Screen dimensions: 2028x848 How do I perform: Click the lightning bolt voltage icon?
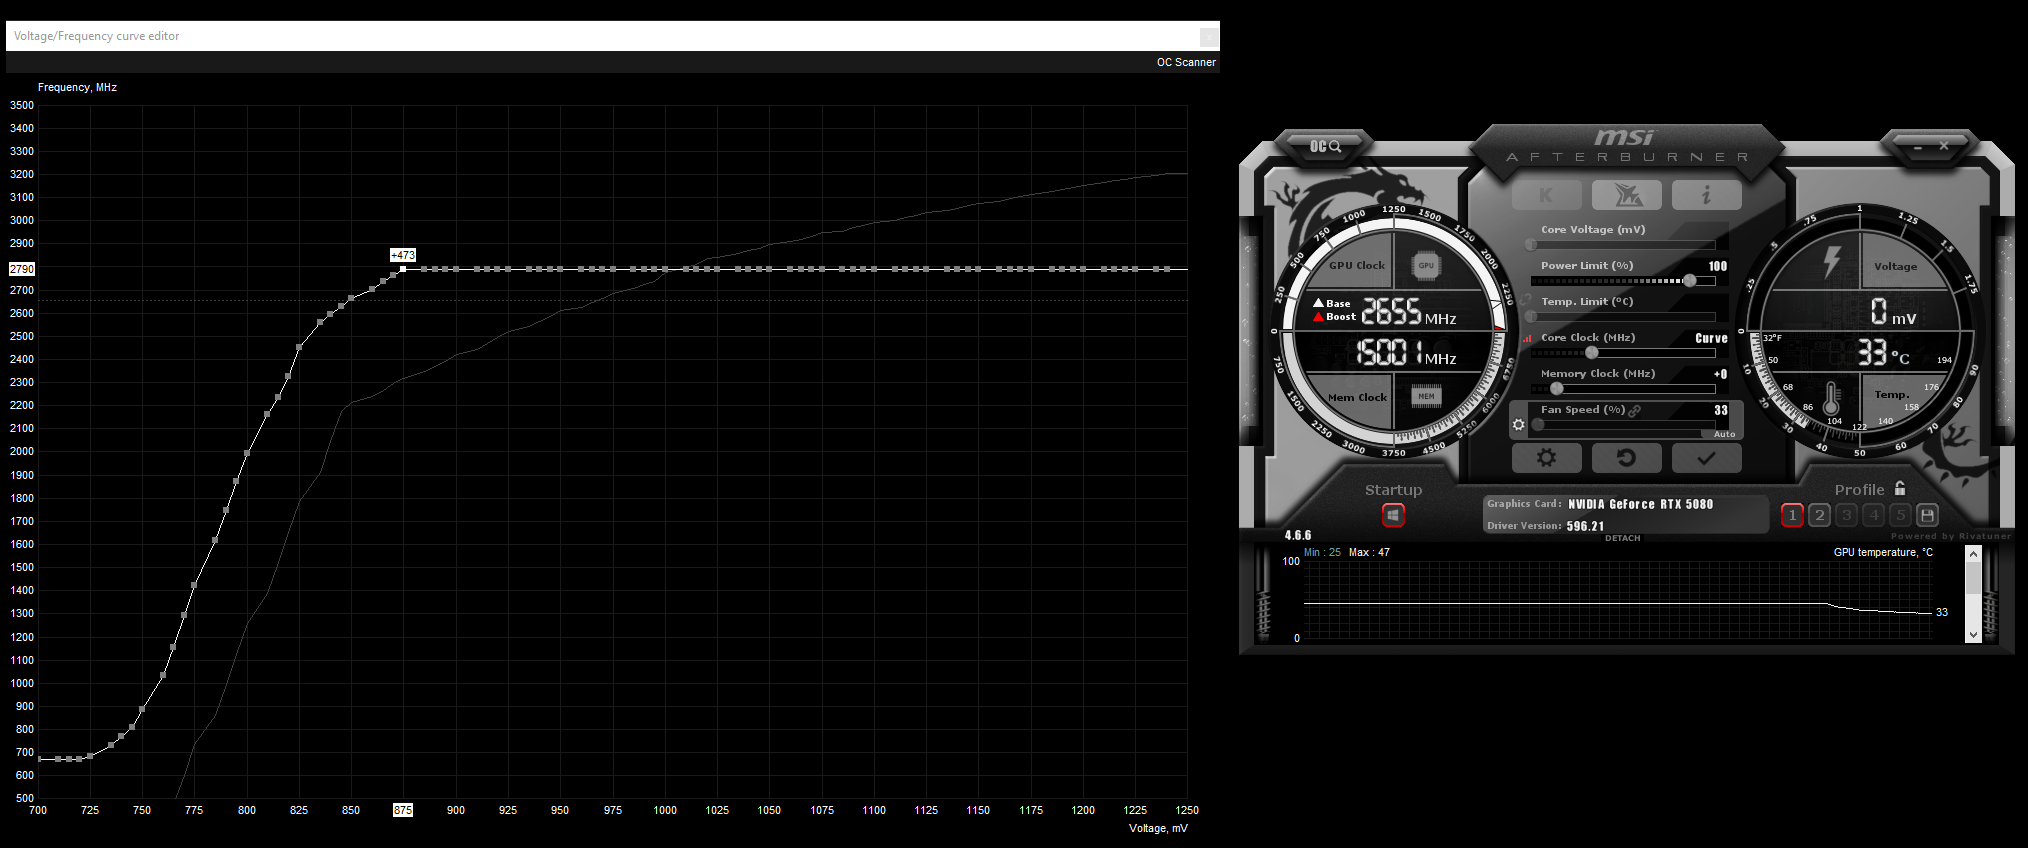pos(1831,262)
